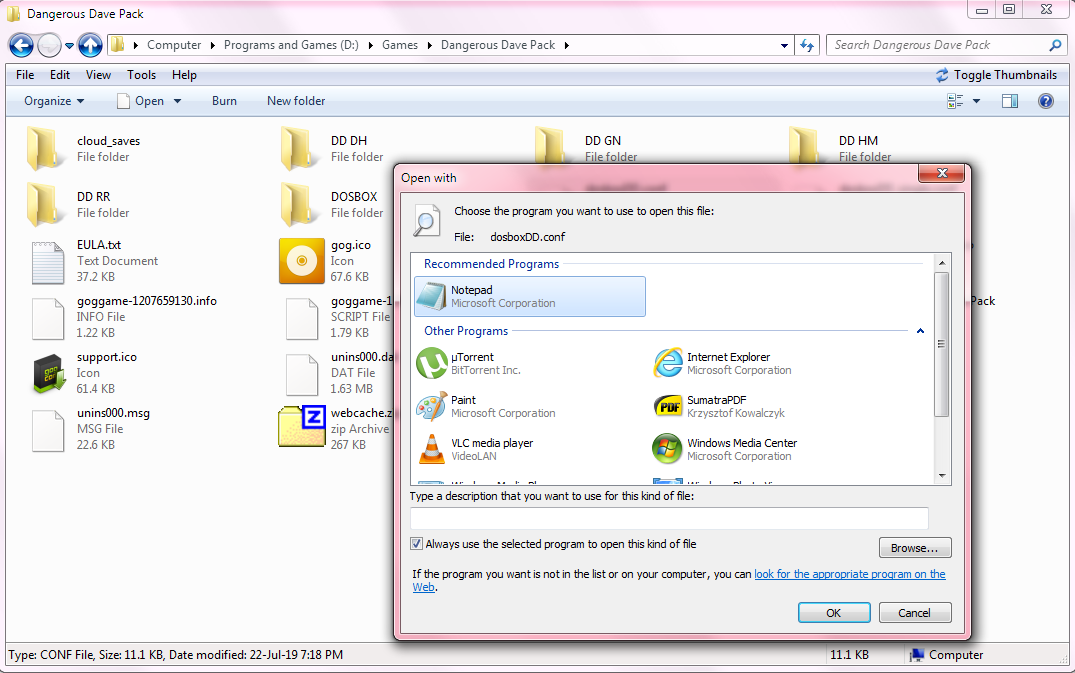Toggle the preview pane icon
This screenshot has width=1075, height=673.
1010,101
